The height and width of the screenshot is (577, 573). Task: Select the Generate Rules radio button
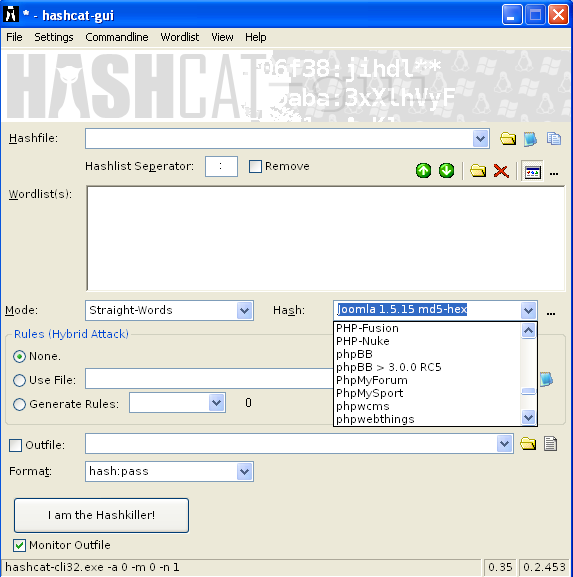[x=19, y=404]
